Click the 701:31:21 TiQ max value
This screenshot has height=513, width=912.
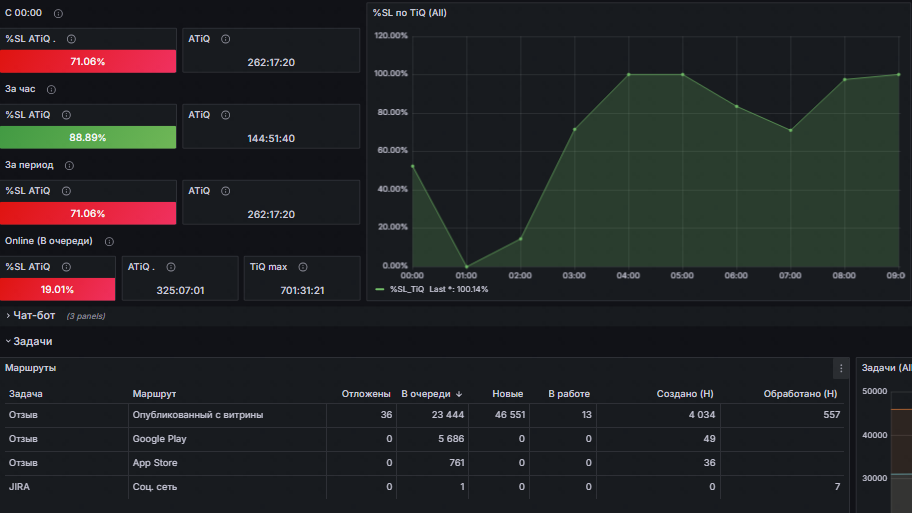[302, 290]
